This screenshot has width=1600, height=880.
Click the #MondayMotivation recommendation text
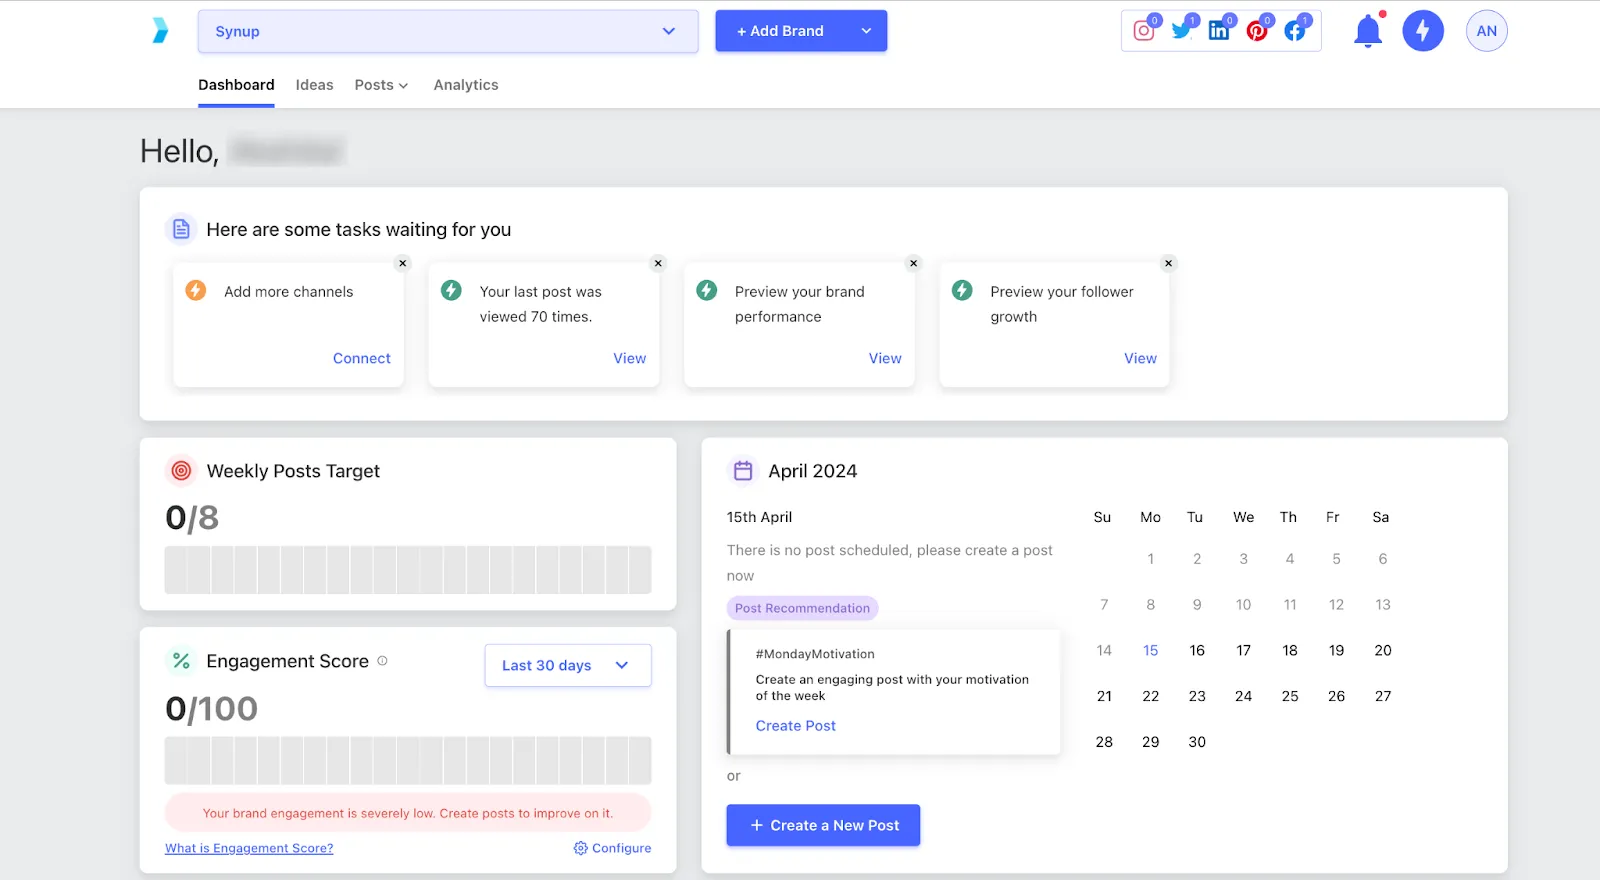(815, 654)
